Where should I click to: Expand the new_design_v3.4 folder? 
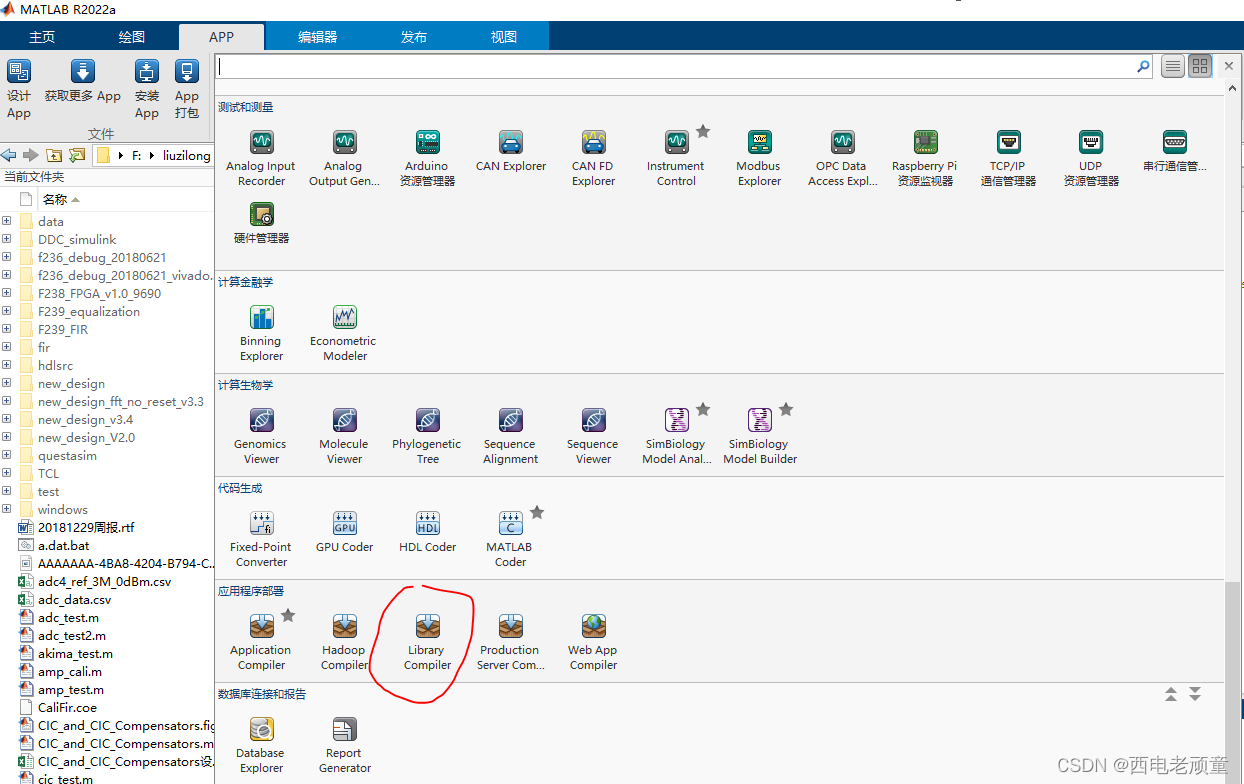(7, 419)
